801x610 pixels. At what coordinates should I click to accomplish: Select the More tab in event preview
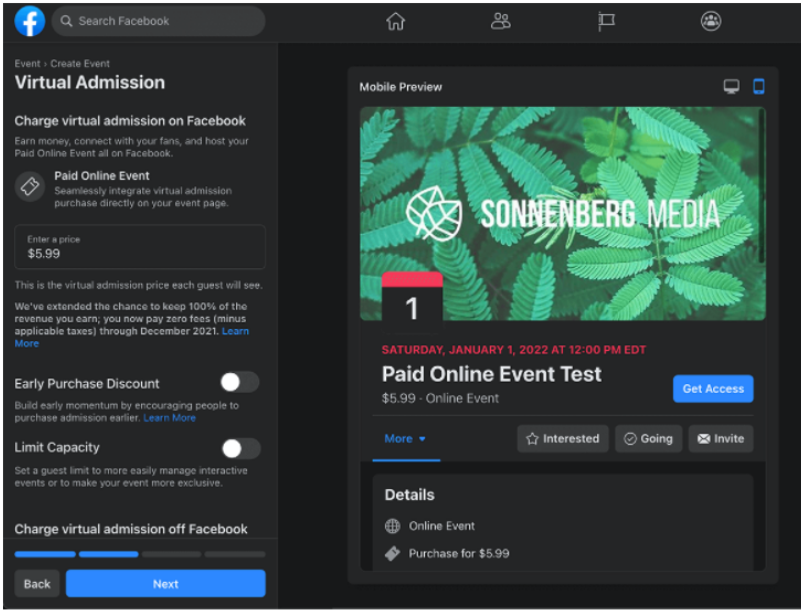[406, 439]
